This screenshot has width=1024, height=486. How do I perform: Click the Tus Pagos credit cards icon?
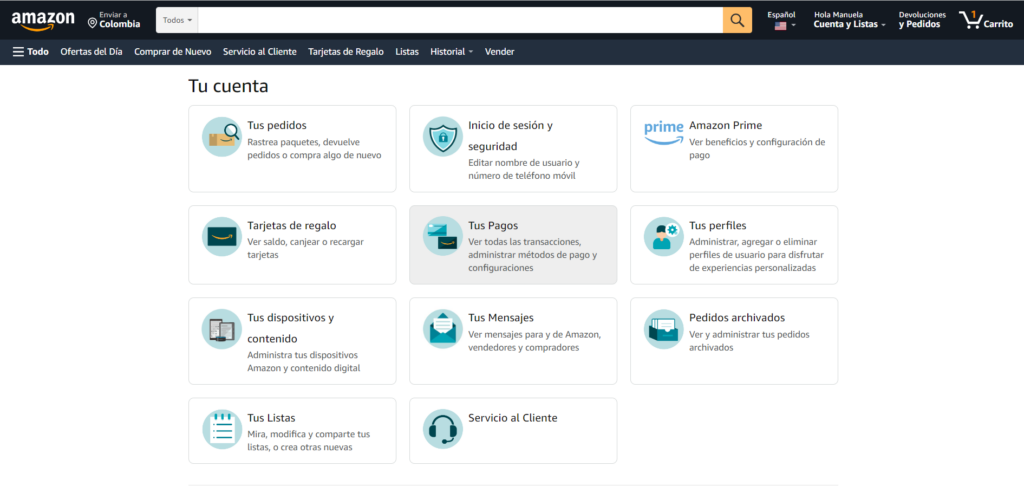[x=442, y=236]
